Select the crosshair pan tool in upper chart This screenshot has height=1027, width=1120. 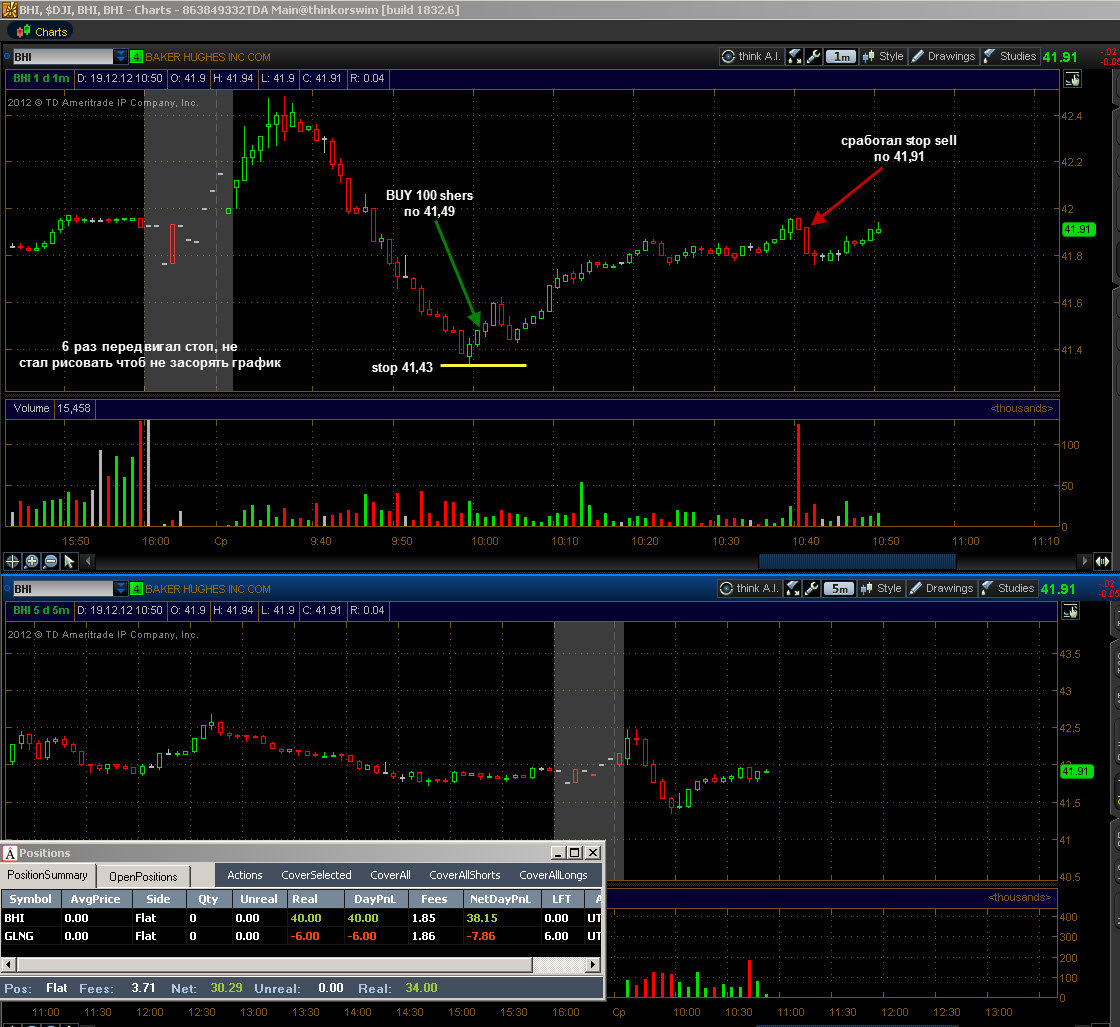pos(12,561)
